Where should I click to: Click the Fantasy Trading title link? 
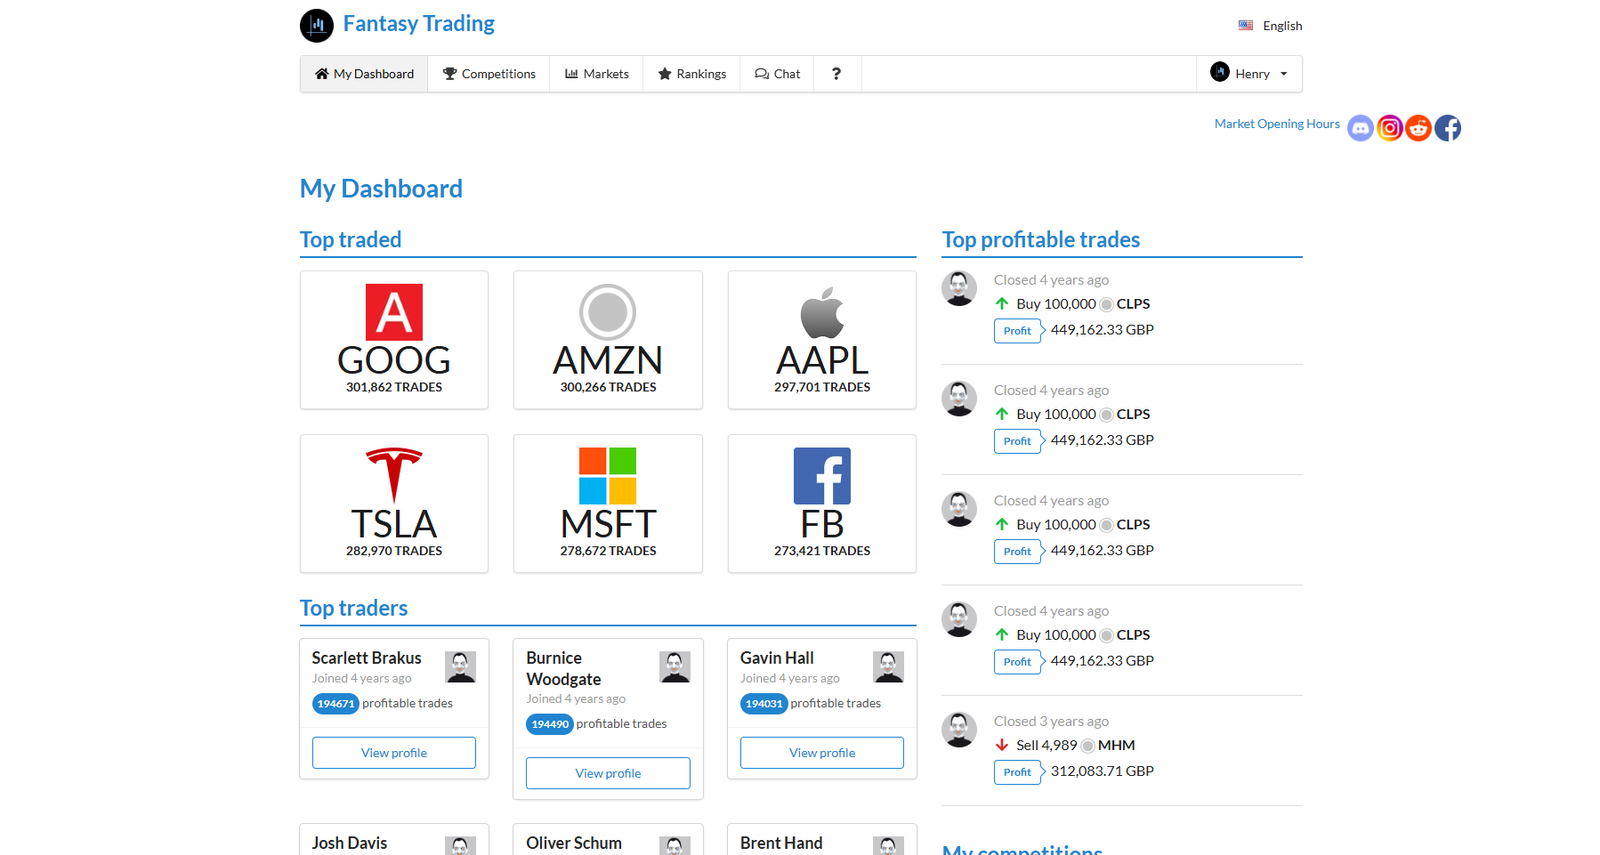pos(418,24)
